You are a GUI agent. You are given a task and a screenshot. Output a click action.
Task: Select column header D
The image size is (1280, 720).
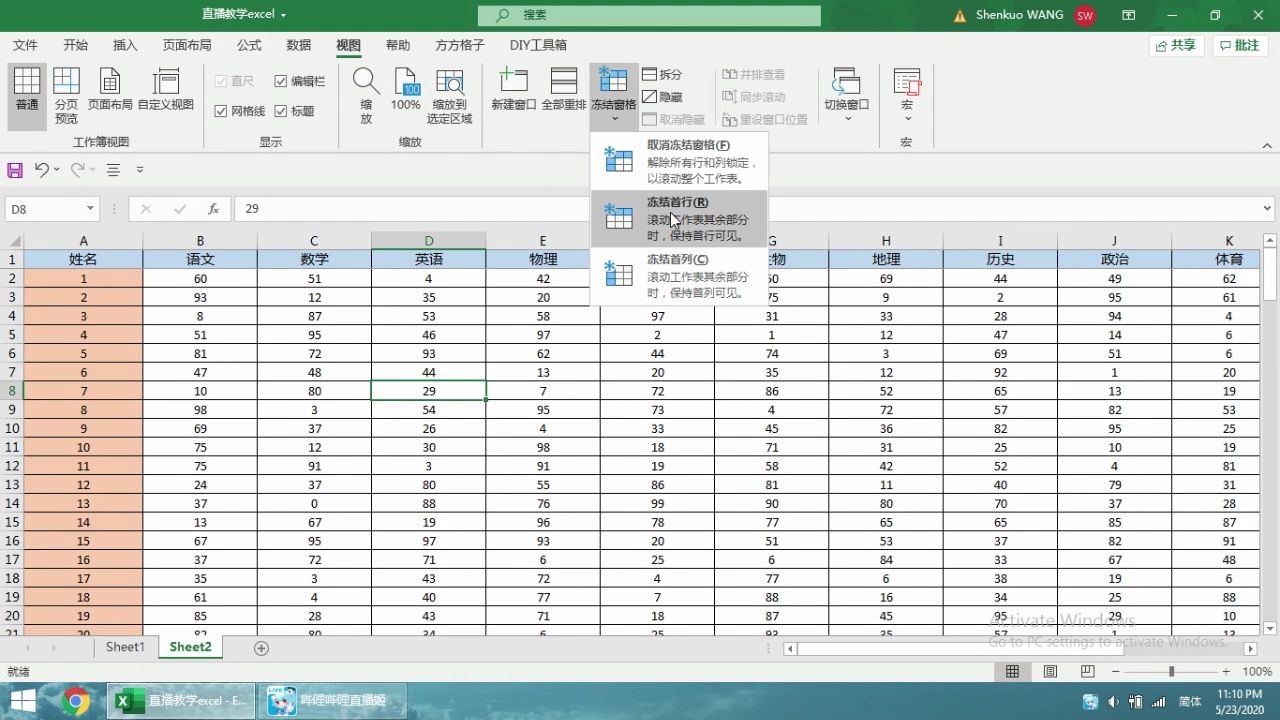428,241
